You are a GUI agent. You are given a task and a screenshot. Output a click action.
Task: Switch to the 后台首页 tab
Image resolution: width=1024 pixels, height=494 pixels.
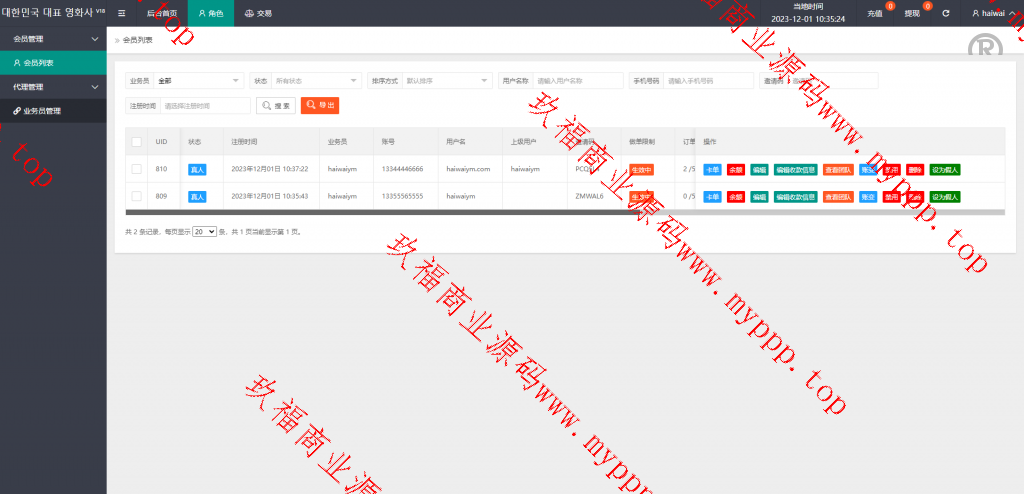tap(161, 13)
